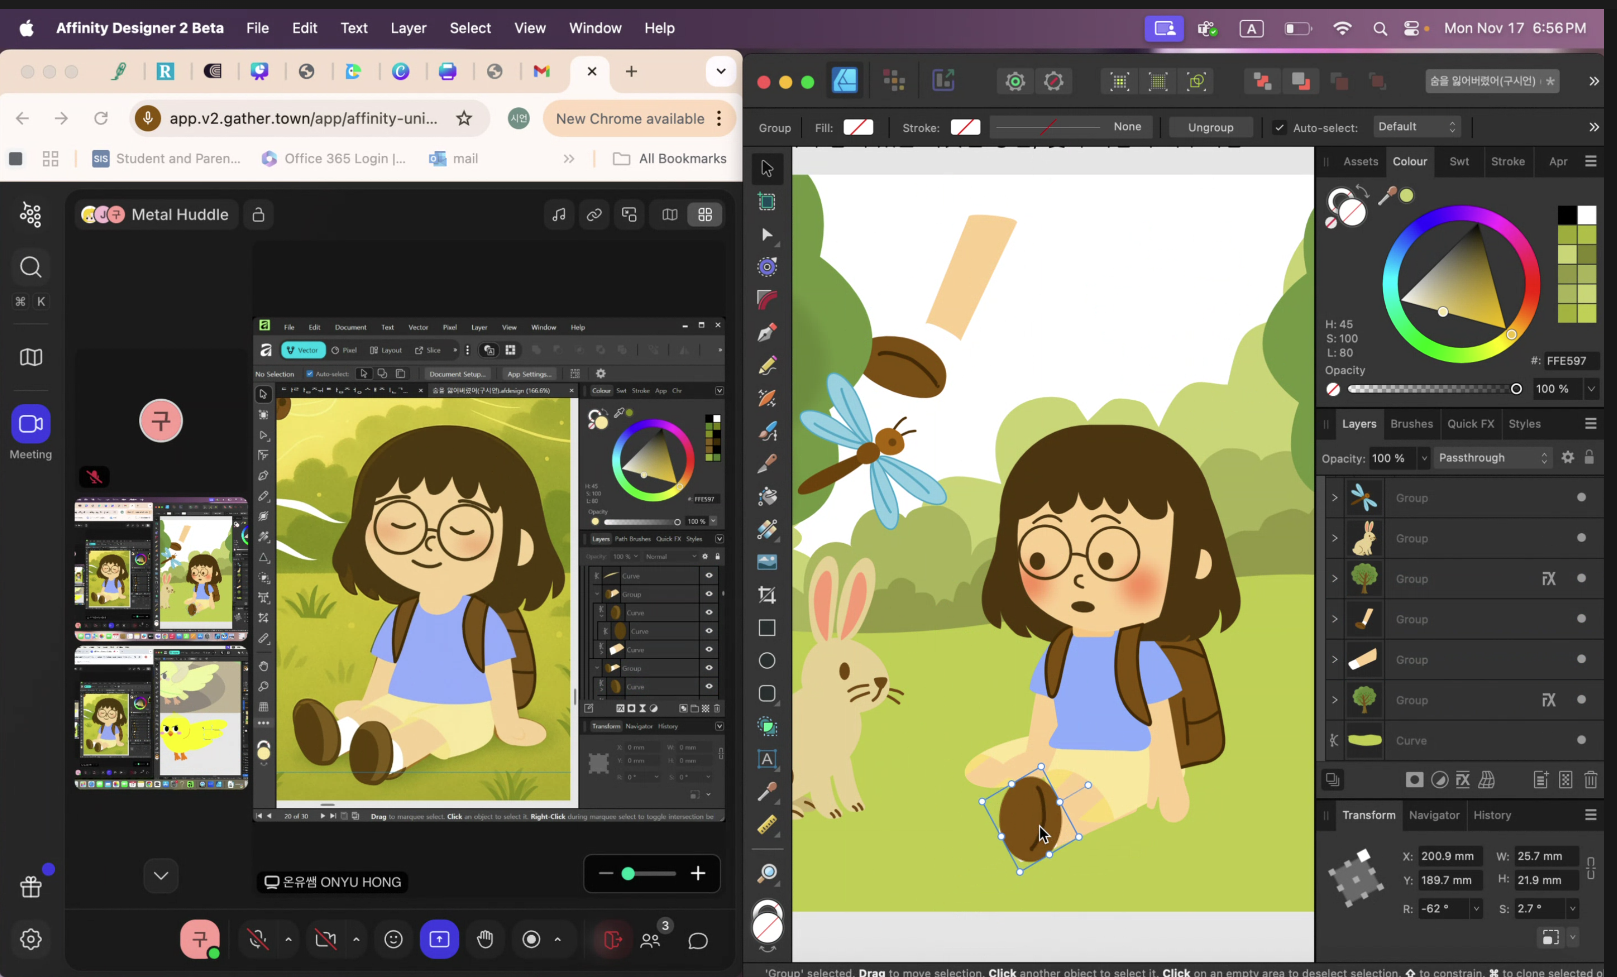Click the Add Layer icon

[1540, 780]
